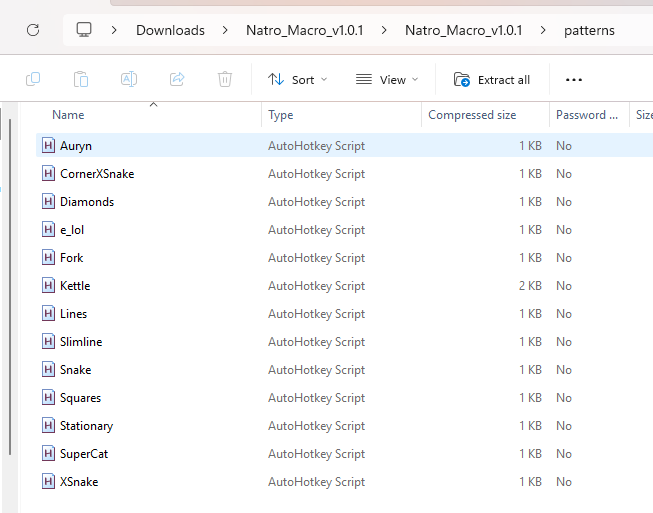Click the Squares file name
The image size is (653, 513).
(80, 398)
